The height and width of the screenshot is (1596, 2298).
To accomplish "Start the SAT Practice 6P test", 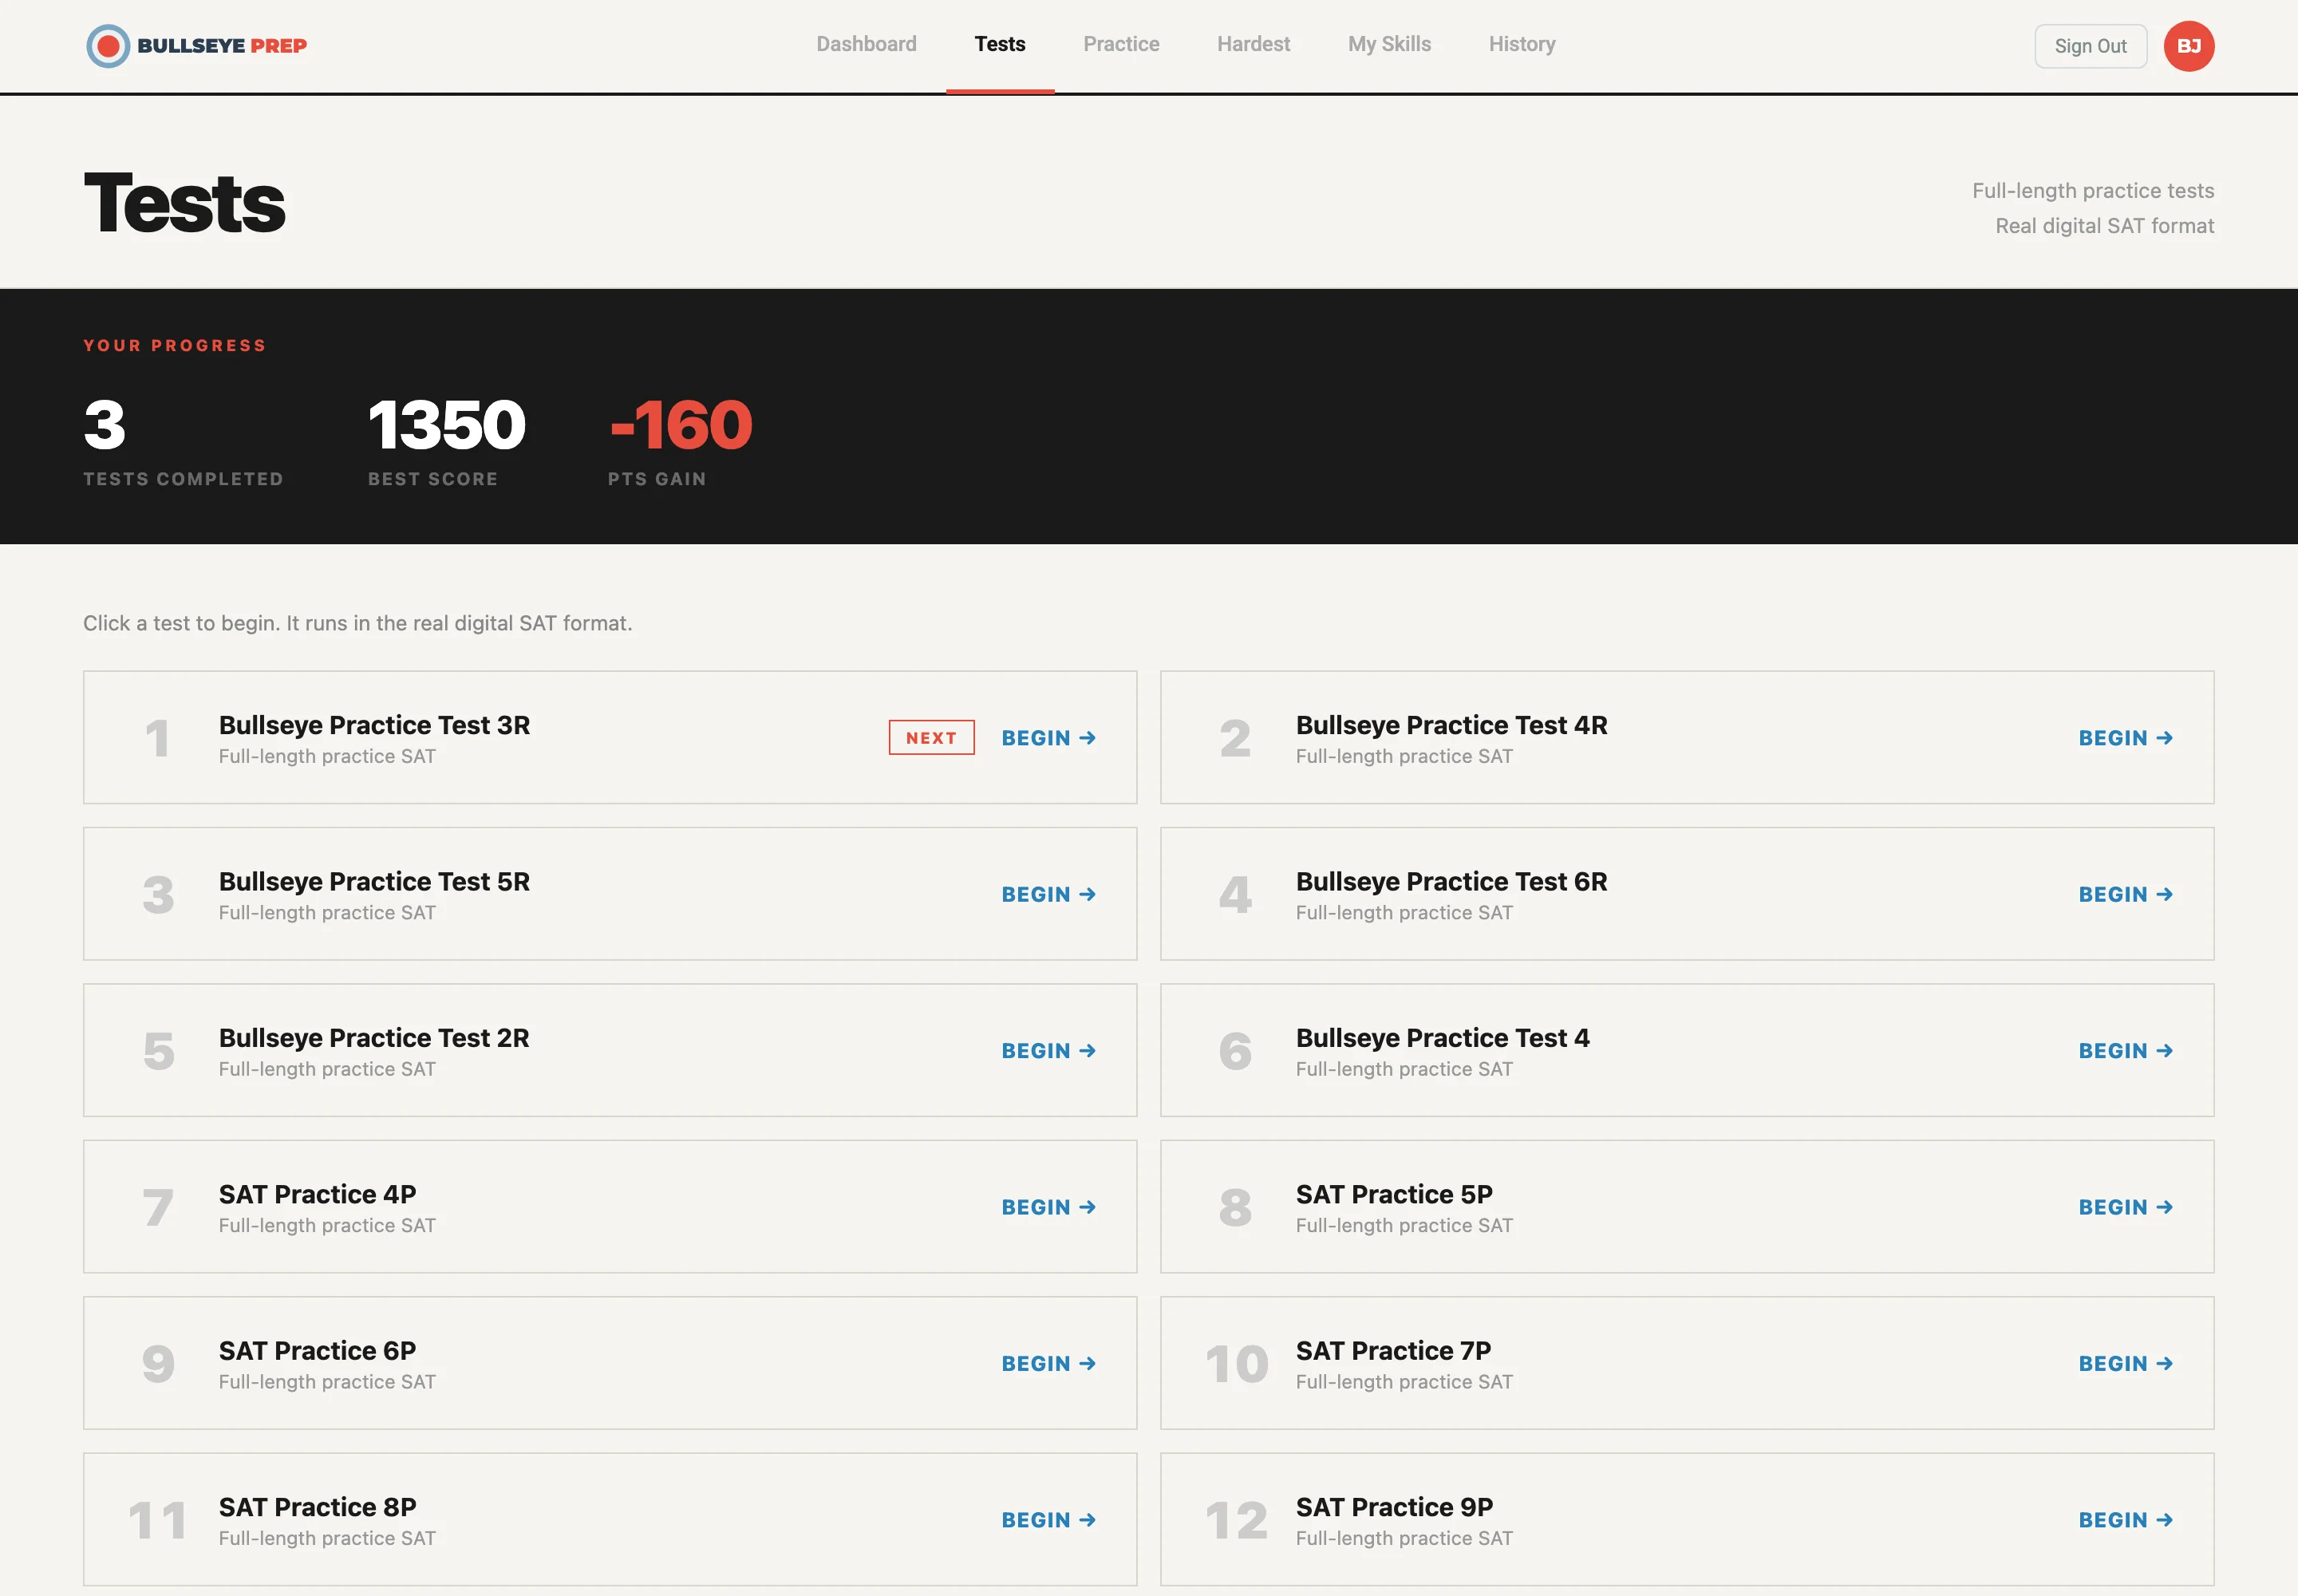I will coord(1049,1364).
